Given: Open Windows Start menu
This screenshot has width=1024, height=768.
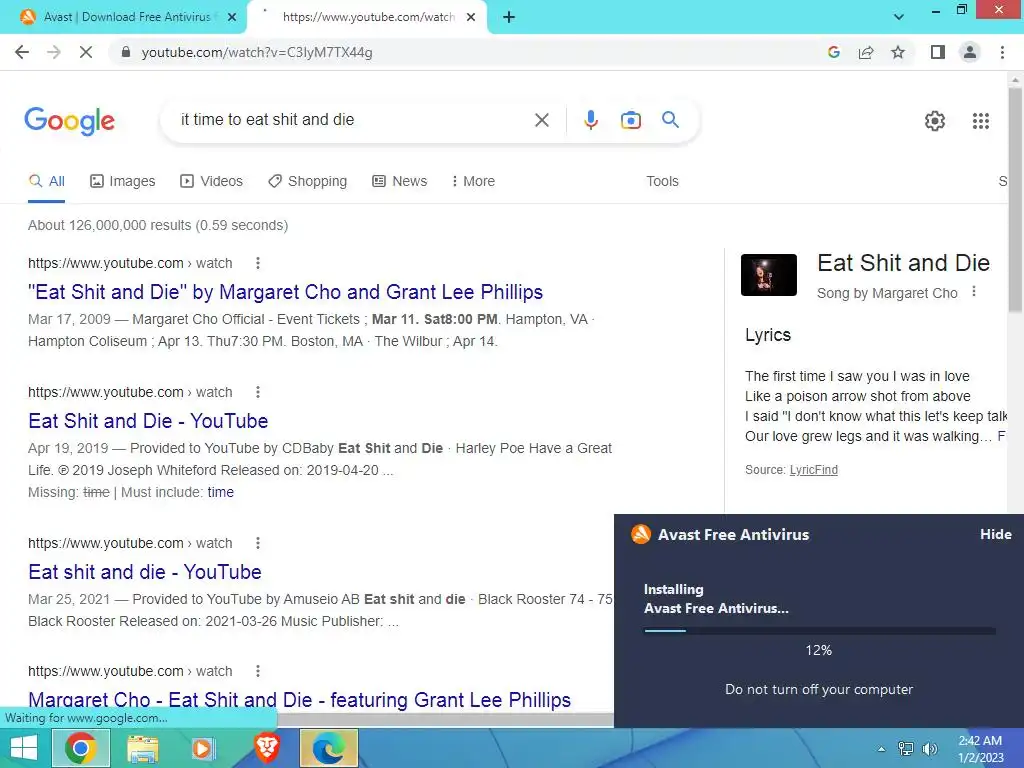Looking at the screenshot, I should 24,748.
